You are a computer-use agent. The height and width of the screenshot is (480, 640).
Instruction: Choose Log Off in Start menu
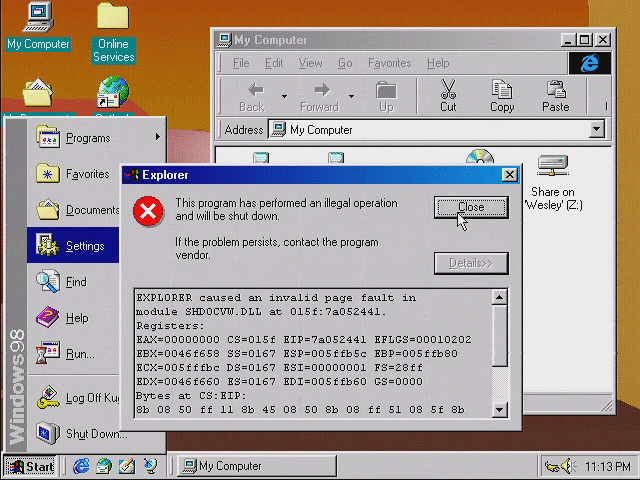pyautogui.click(x=73, y=398)
